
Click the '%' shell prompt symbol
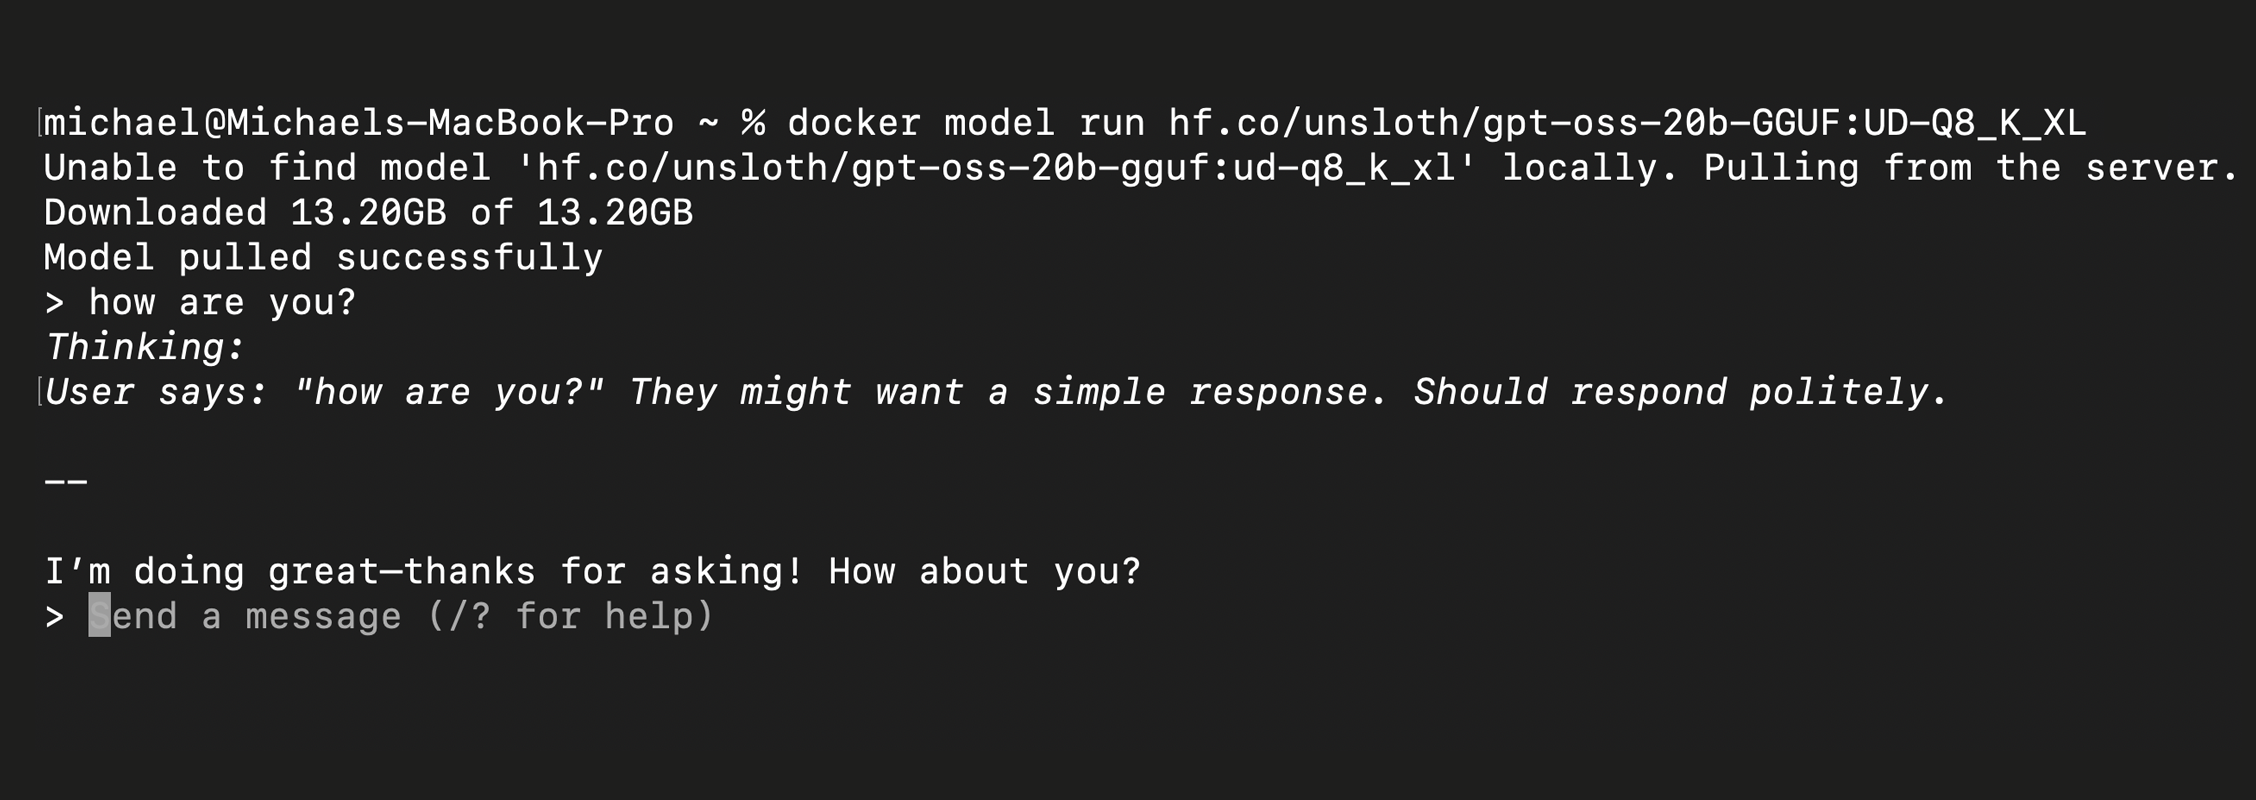(x=753, y=123)
